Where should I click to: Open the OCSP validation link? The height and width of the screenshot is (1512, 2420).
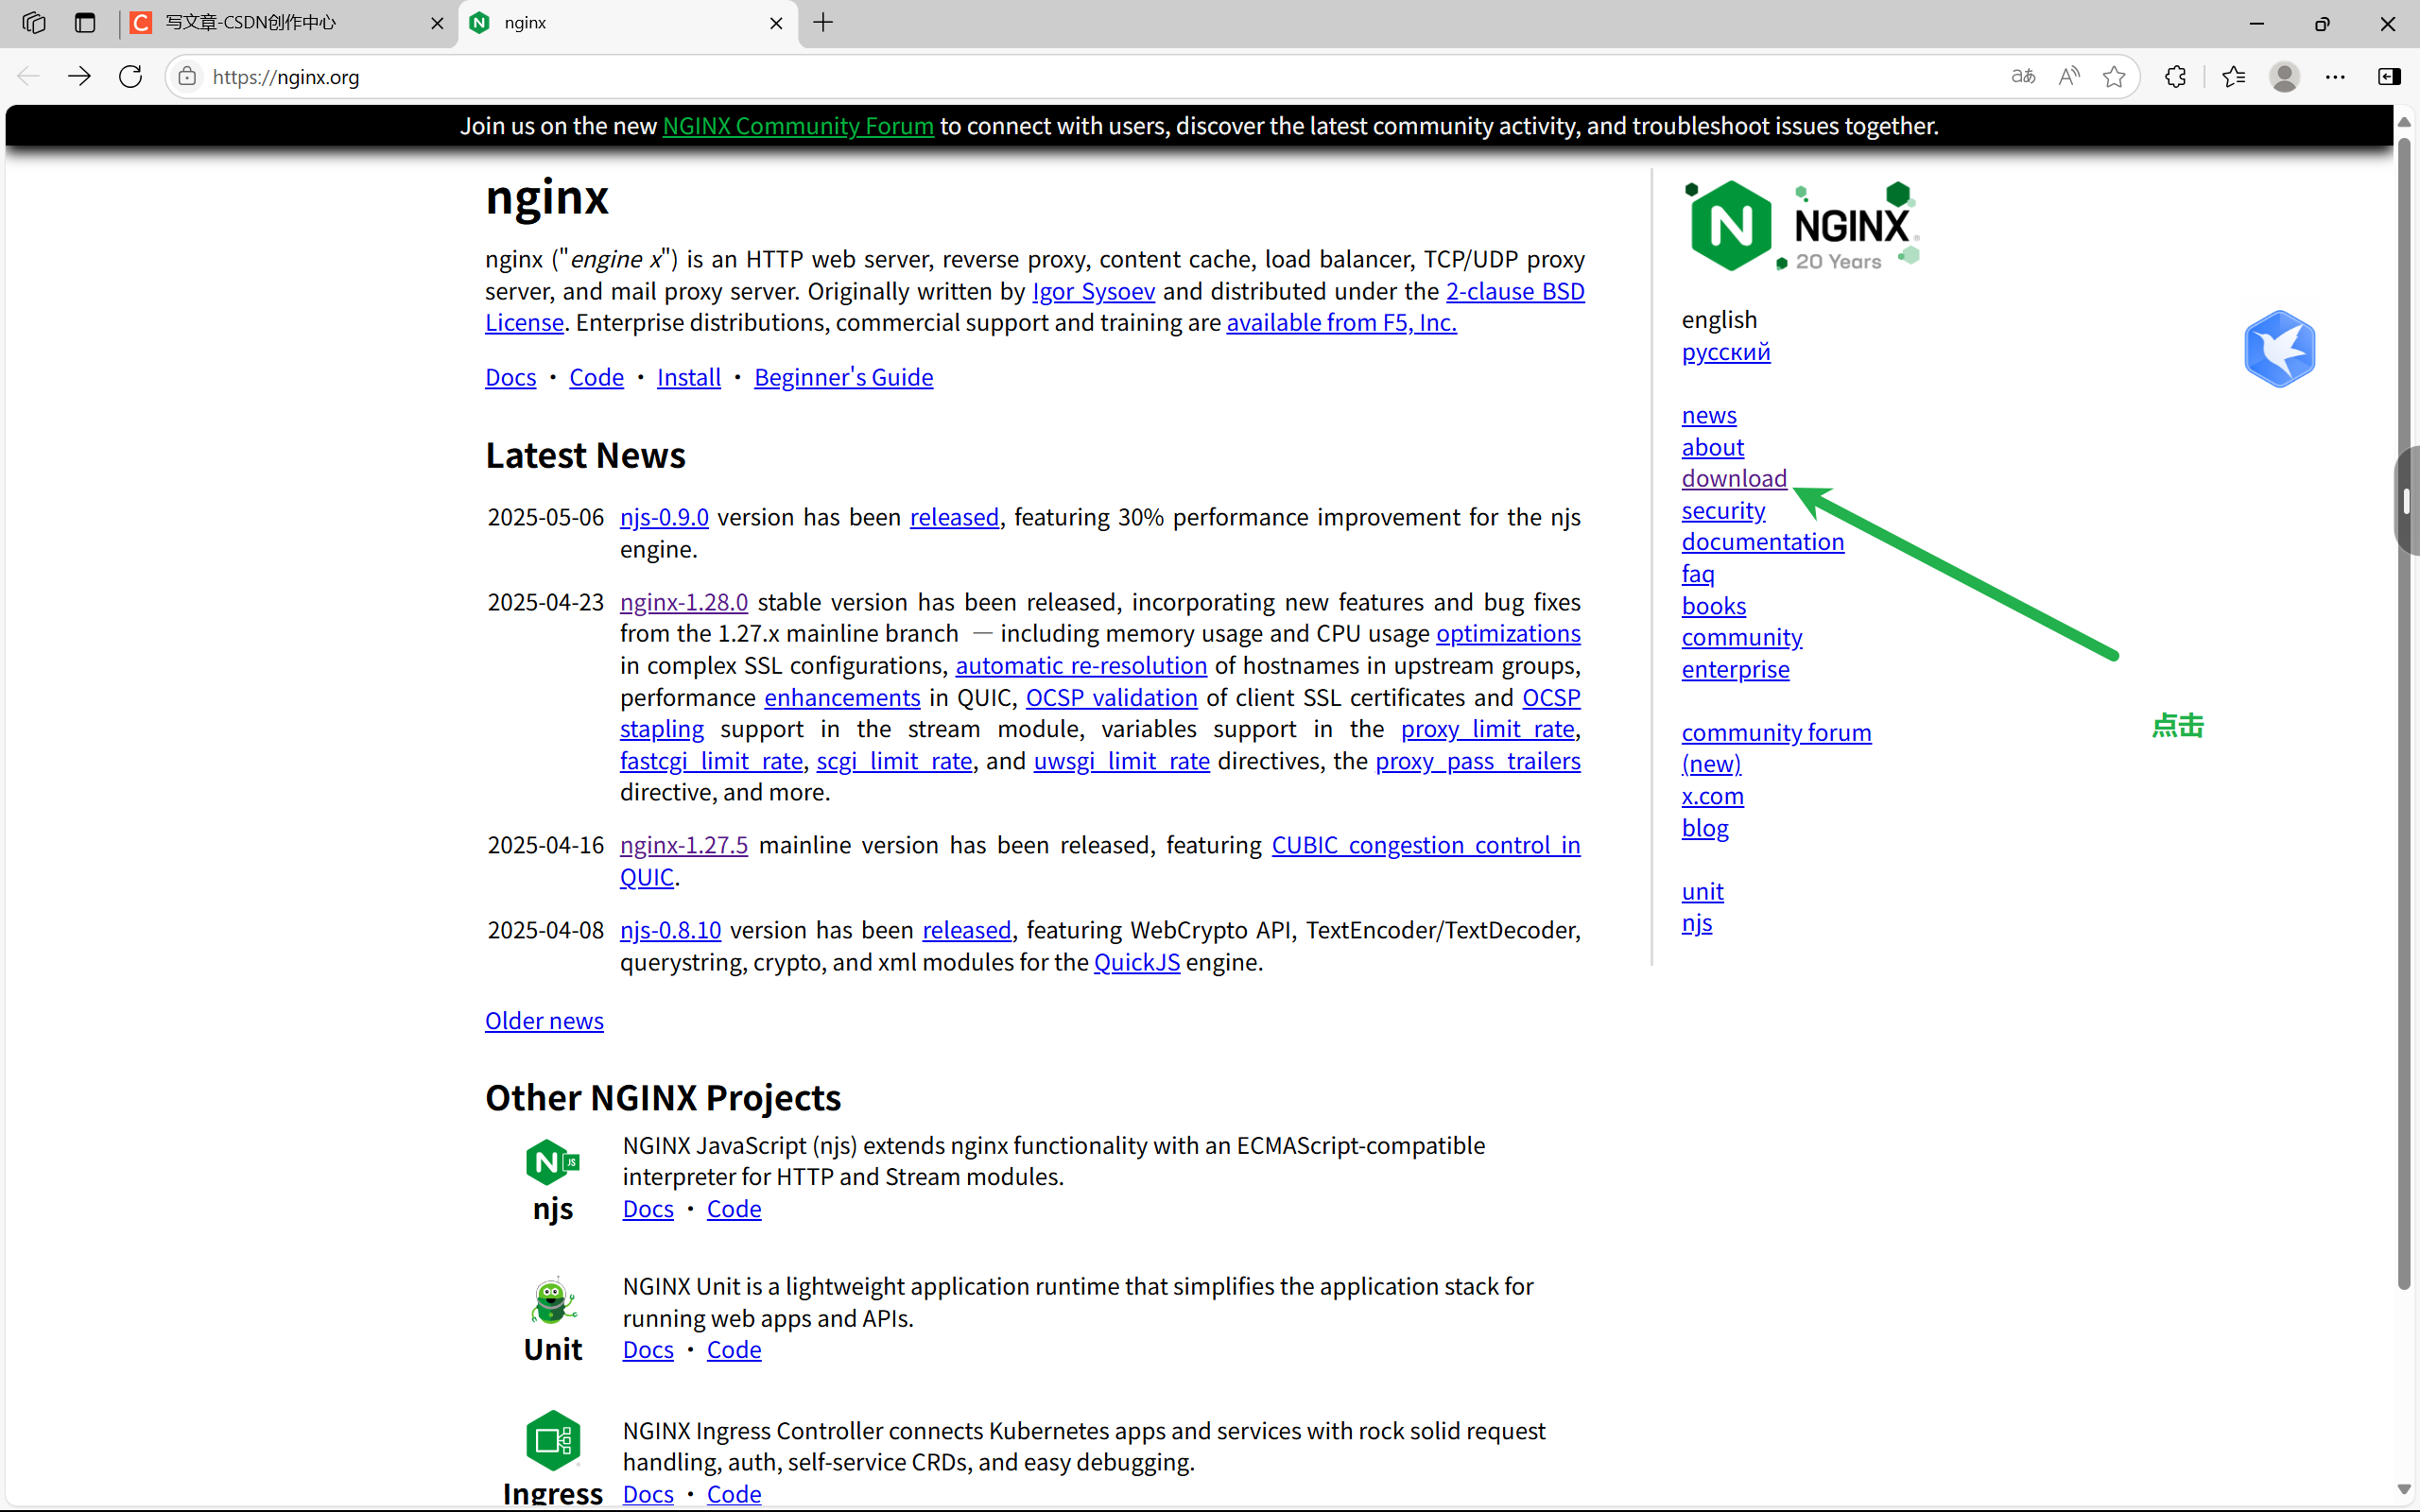point(1111,698)
